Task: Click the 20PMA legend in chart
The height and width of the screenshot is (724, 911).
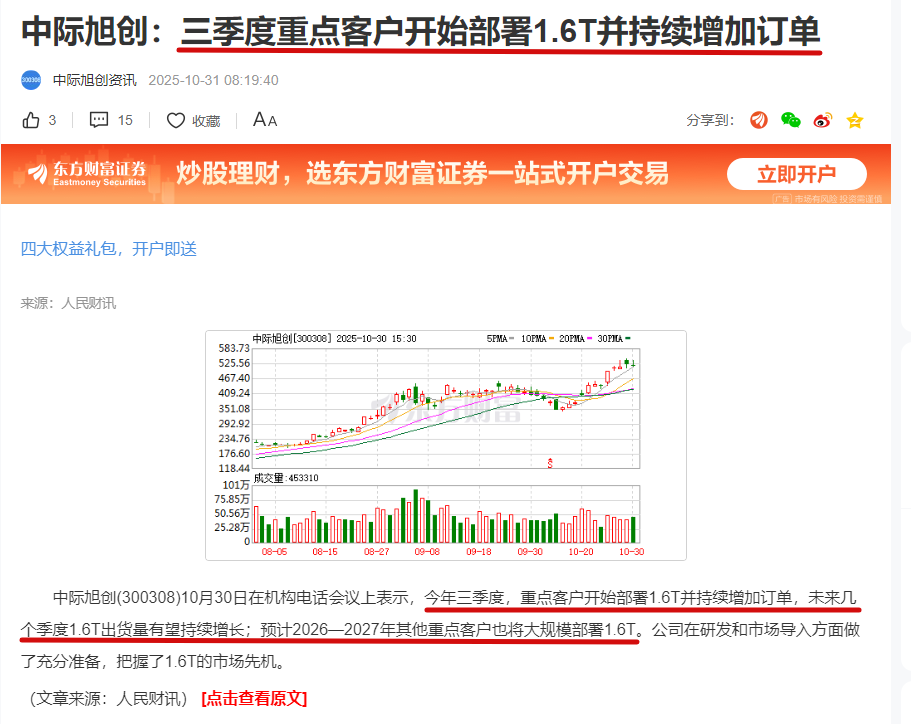Action: click(575, 338)
